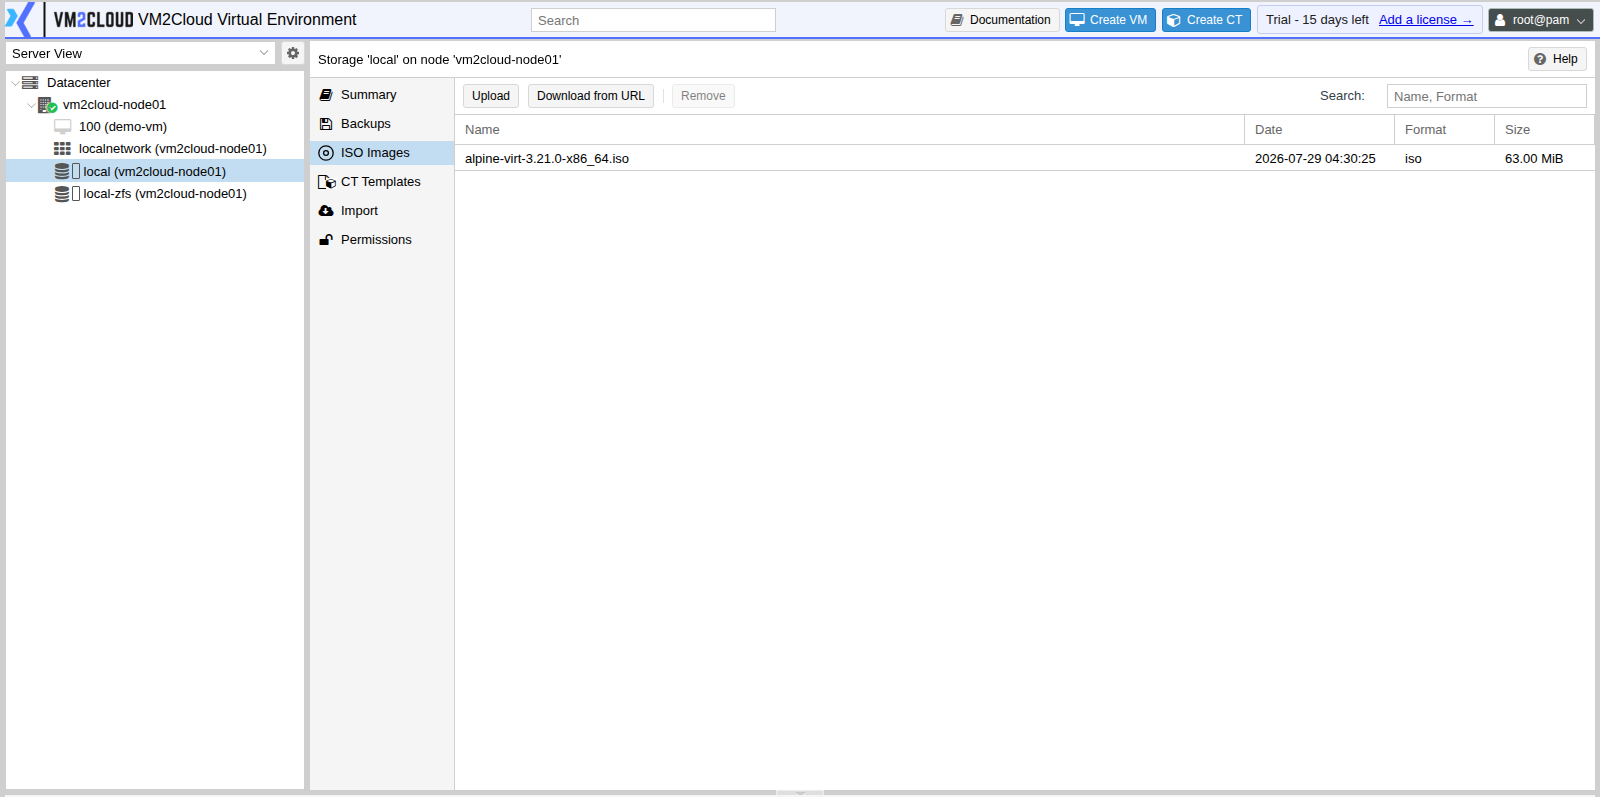Viewport: 1600px width, 797px height.
Task: Click the CT Templates file icon
Action: (x=326, y=182)
